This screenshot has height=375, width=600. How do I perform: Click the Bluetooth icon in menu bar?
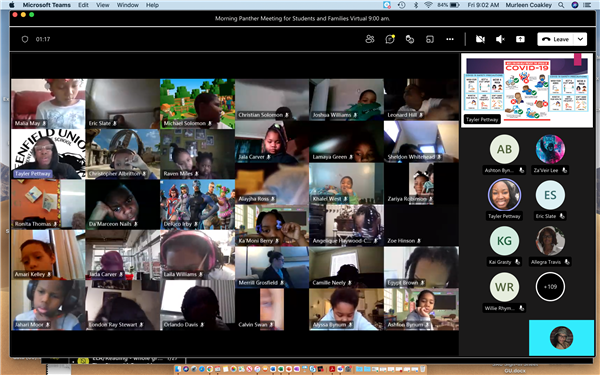coord(416,5)
